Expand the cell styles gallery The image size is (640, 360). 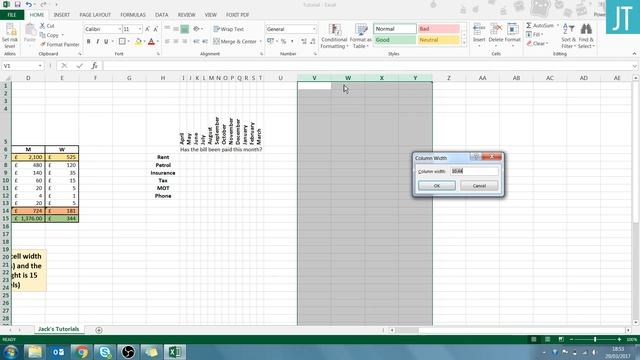click(x=464, y=43)
